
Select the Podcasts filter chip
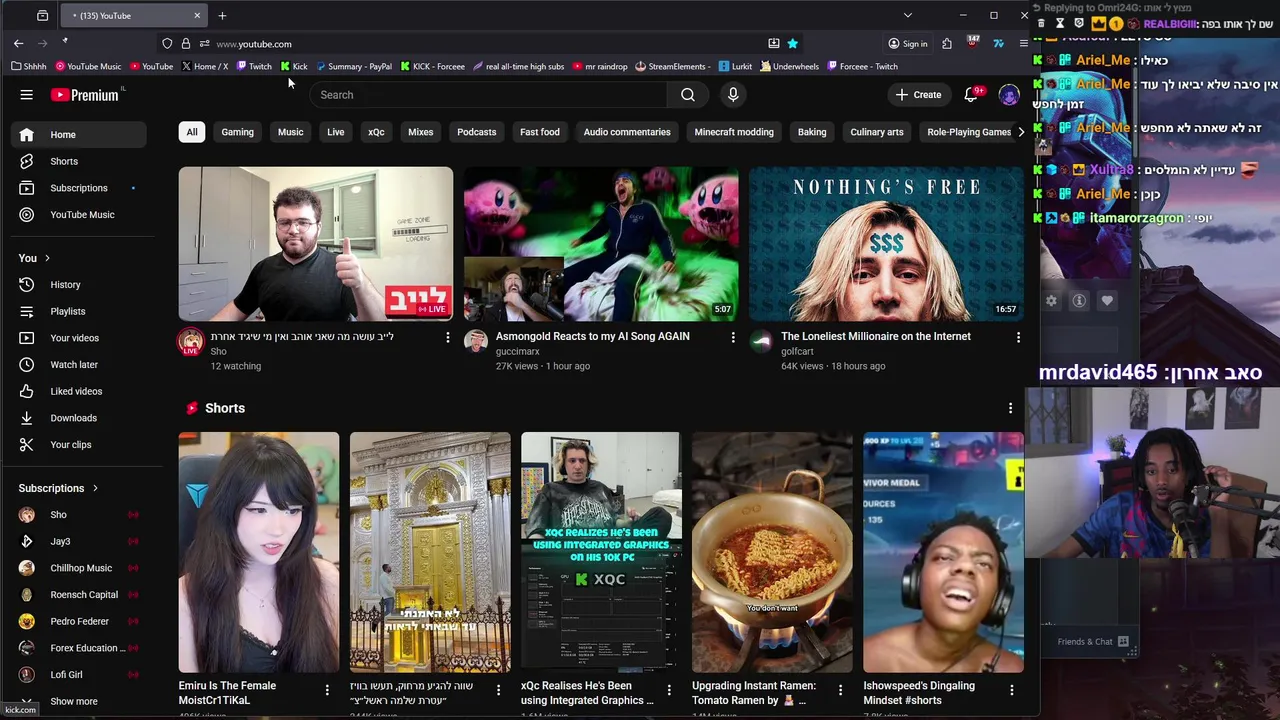tap(476, 132)
